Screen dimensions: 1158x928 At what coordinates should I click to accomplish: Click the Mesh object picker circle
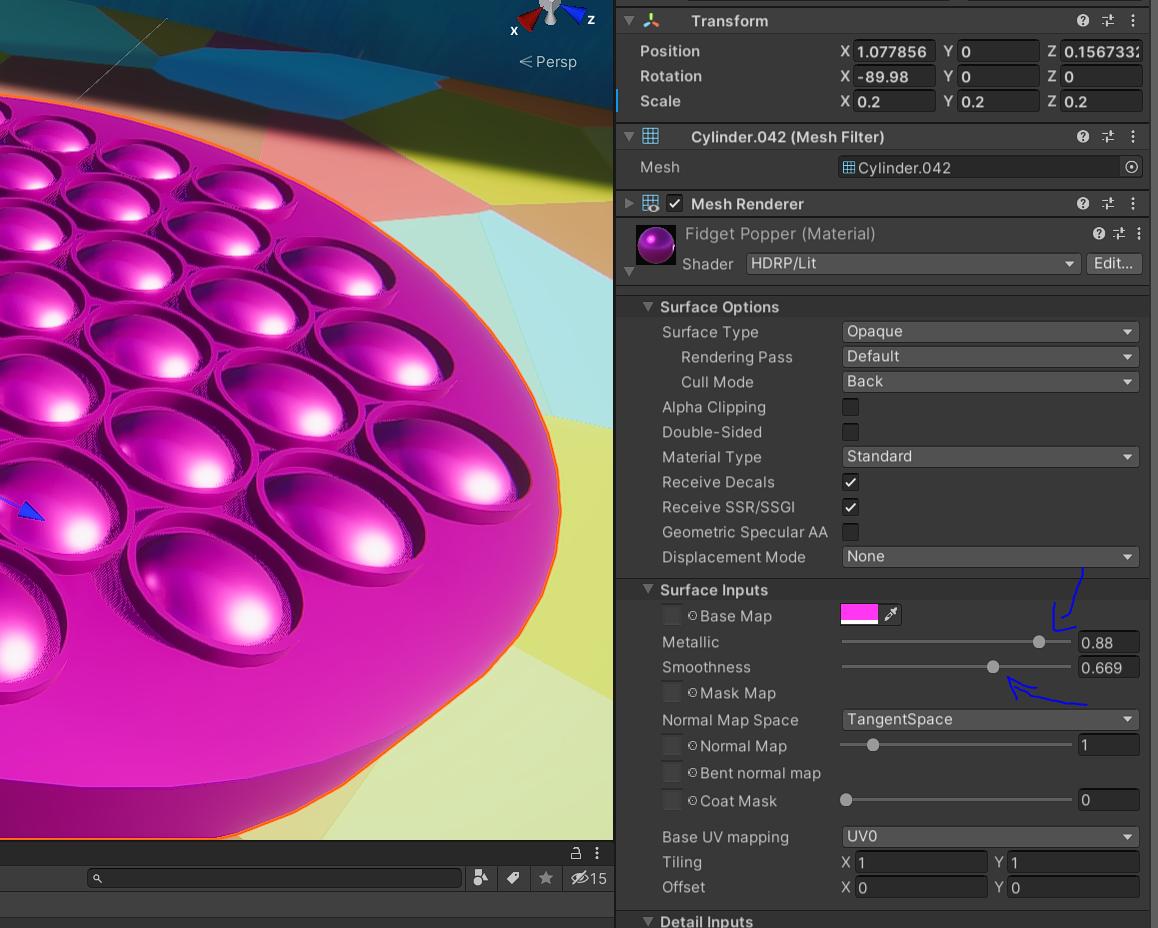point(1131,168)
